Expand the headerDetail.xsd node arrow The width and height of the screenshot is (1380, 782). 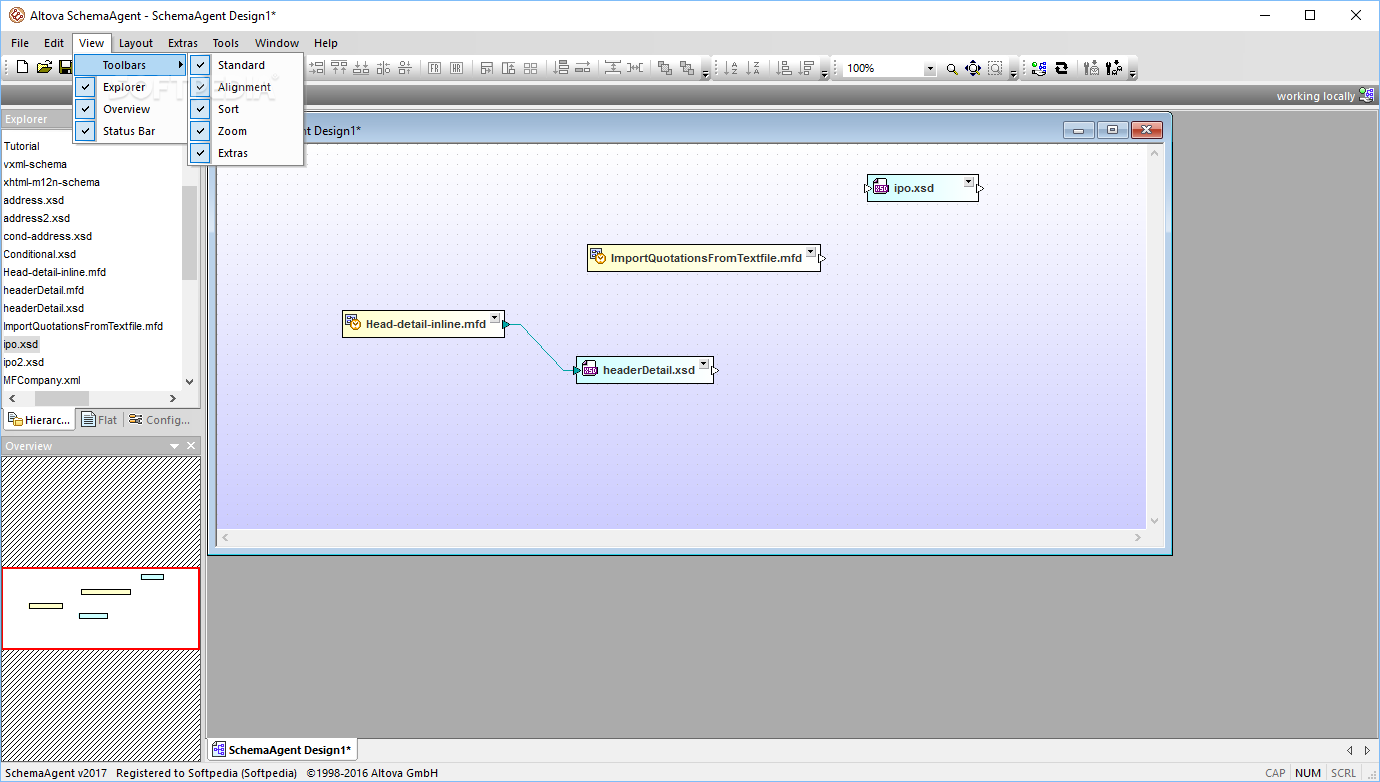[x=704, y=364]
